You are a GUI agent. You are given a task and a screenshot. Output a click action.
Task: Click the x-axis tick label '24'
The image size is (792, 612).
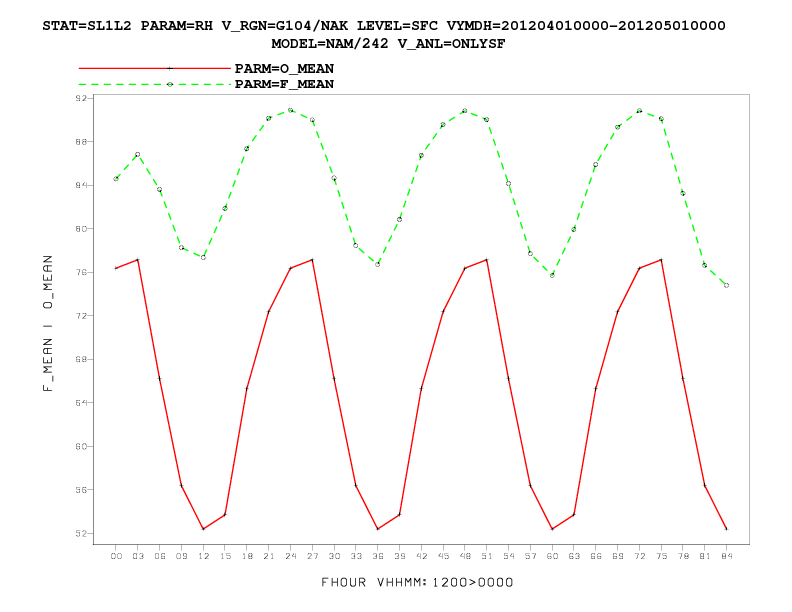point(290,556)
